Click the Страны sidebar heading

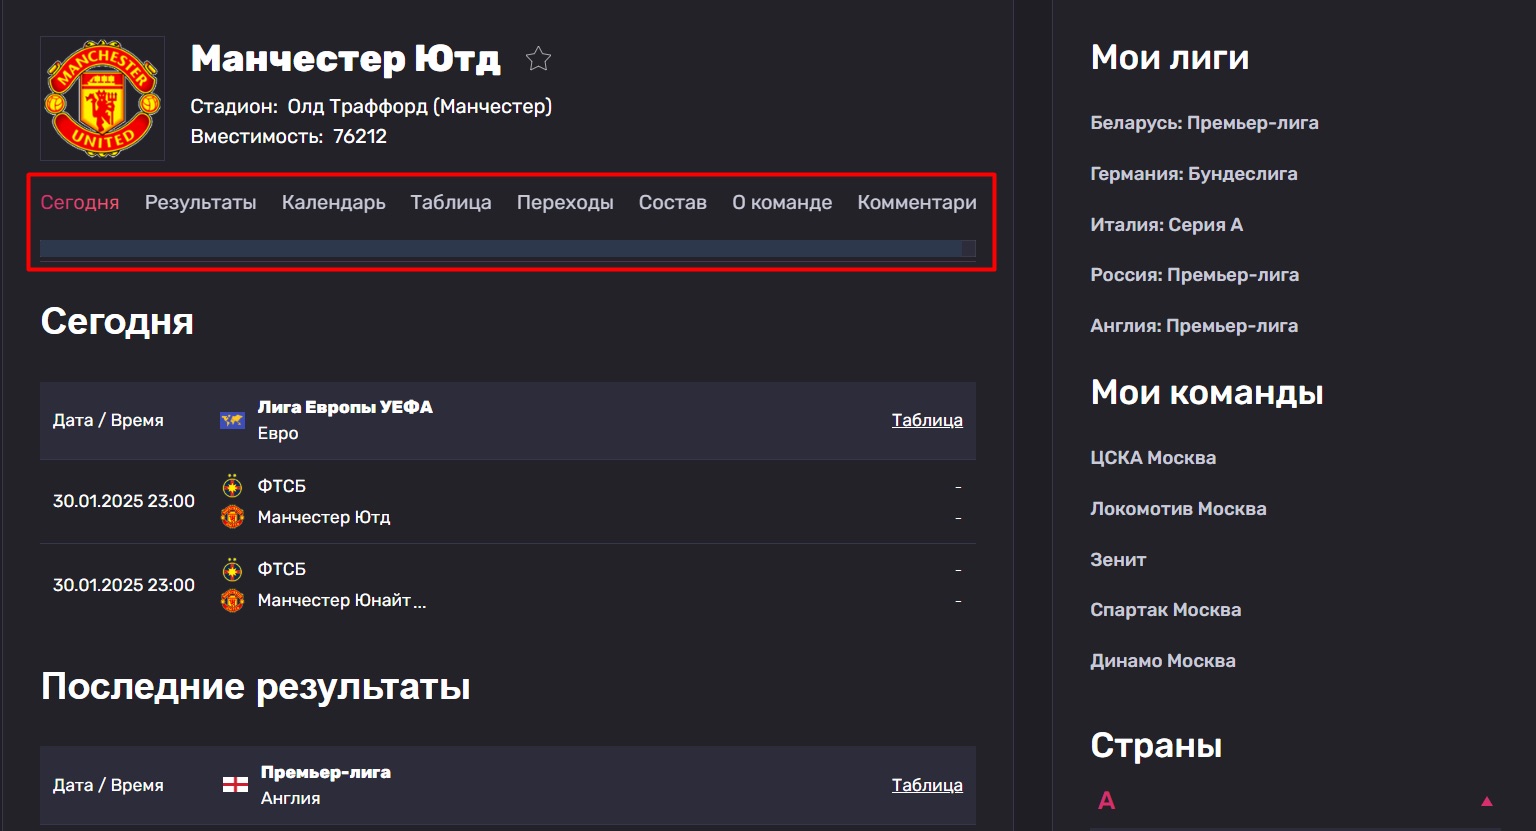pos(1156,745)
